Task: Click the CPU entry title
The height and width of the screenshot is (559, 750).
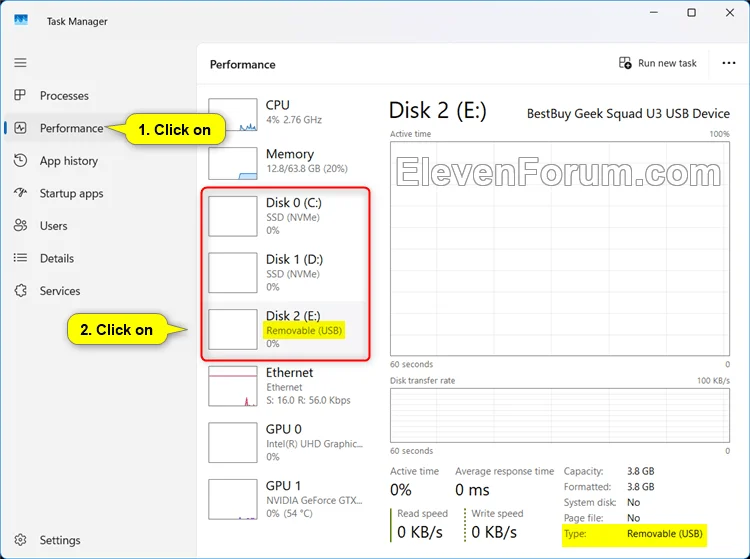Action: 277,105
